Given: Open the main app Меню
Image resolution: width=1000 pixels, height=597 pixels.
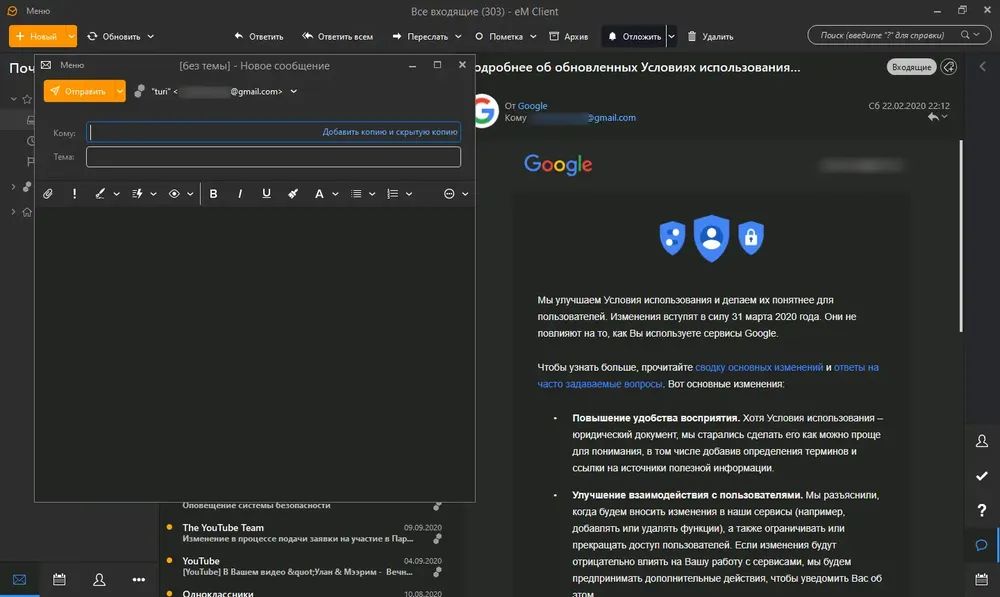Looking at the screenshot, I should tap(38, 11).
